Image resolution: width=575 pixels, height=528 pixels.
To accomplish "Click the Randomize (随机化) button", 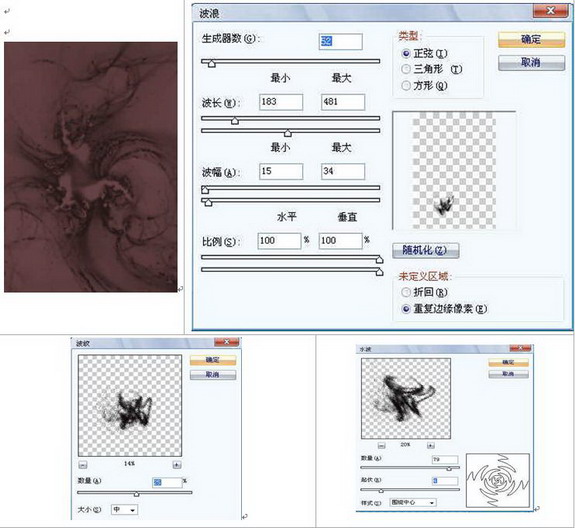I will (x=425, y=250).
